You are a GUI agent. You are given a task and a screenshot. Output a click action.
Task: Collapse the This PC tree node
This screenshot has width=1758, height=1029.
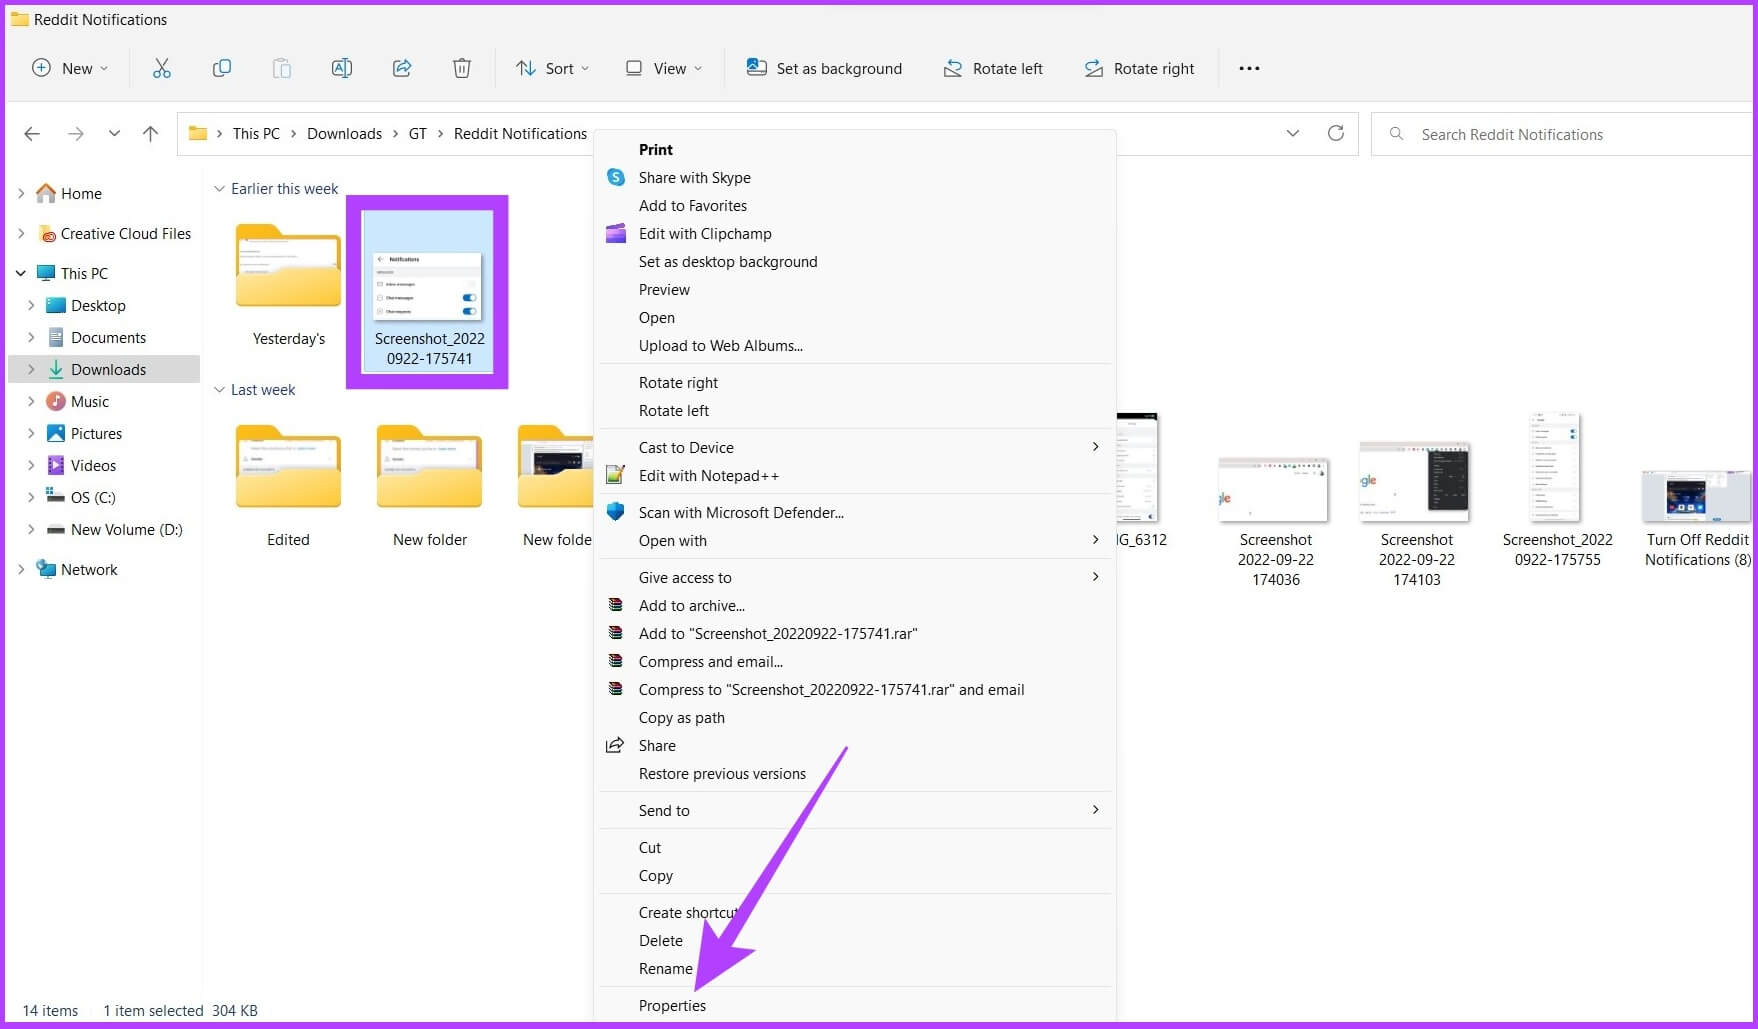pyautogui.click(x=21, y=273)
